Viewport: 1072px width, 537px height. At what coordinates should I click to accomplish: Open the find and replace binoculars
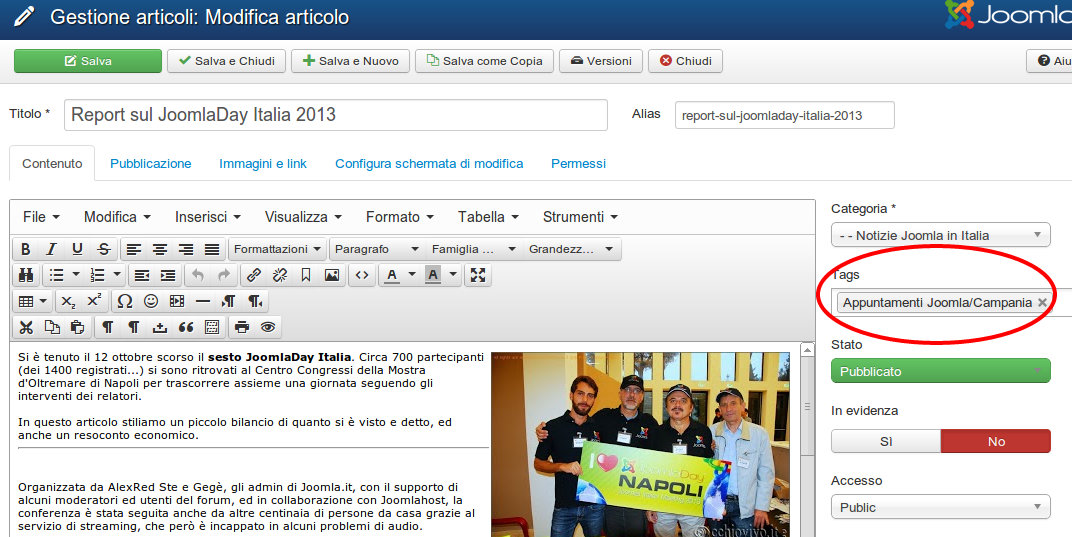click(26, 275)
